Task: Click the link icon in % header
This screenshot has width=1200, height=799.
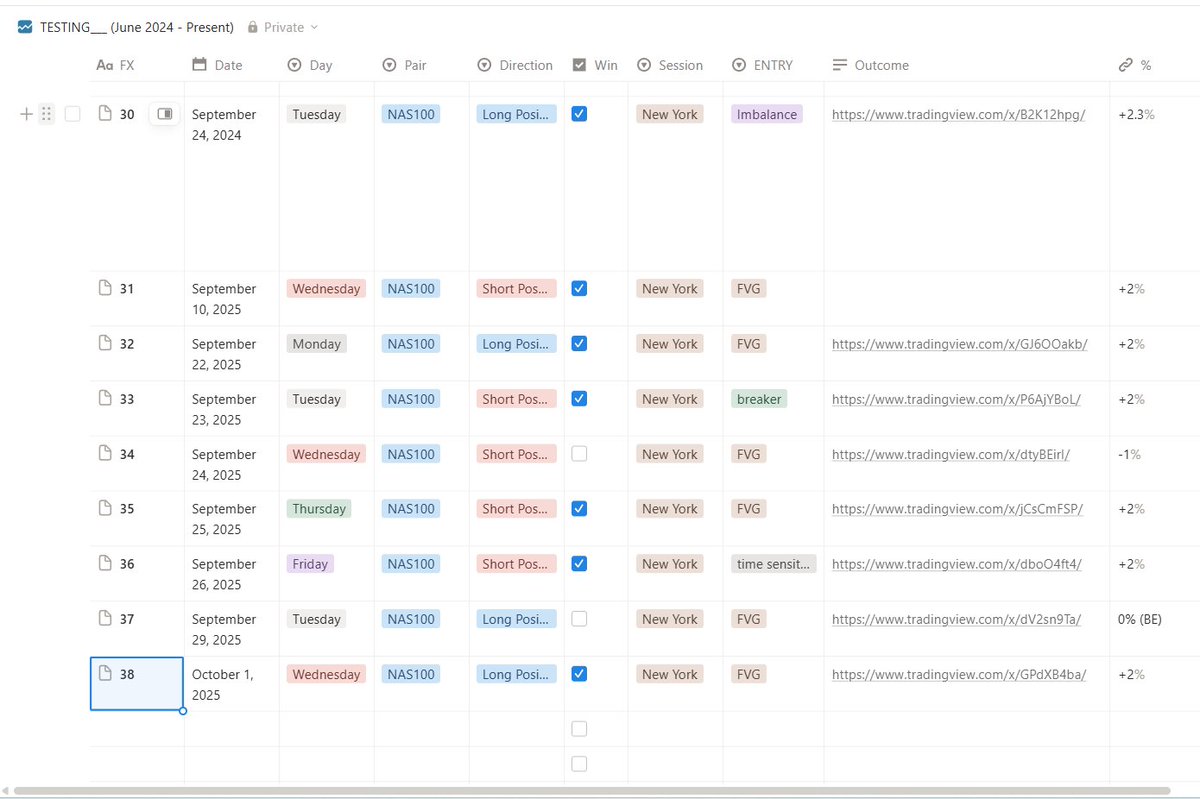Action: pos(1126,65)
